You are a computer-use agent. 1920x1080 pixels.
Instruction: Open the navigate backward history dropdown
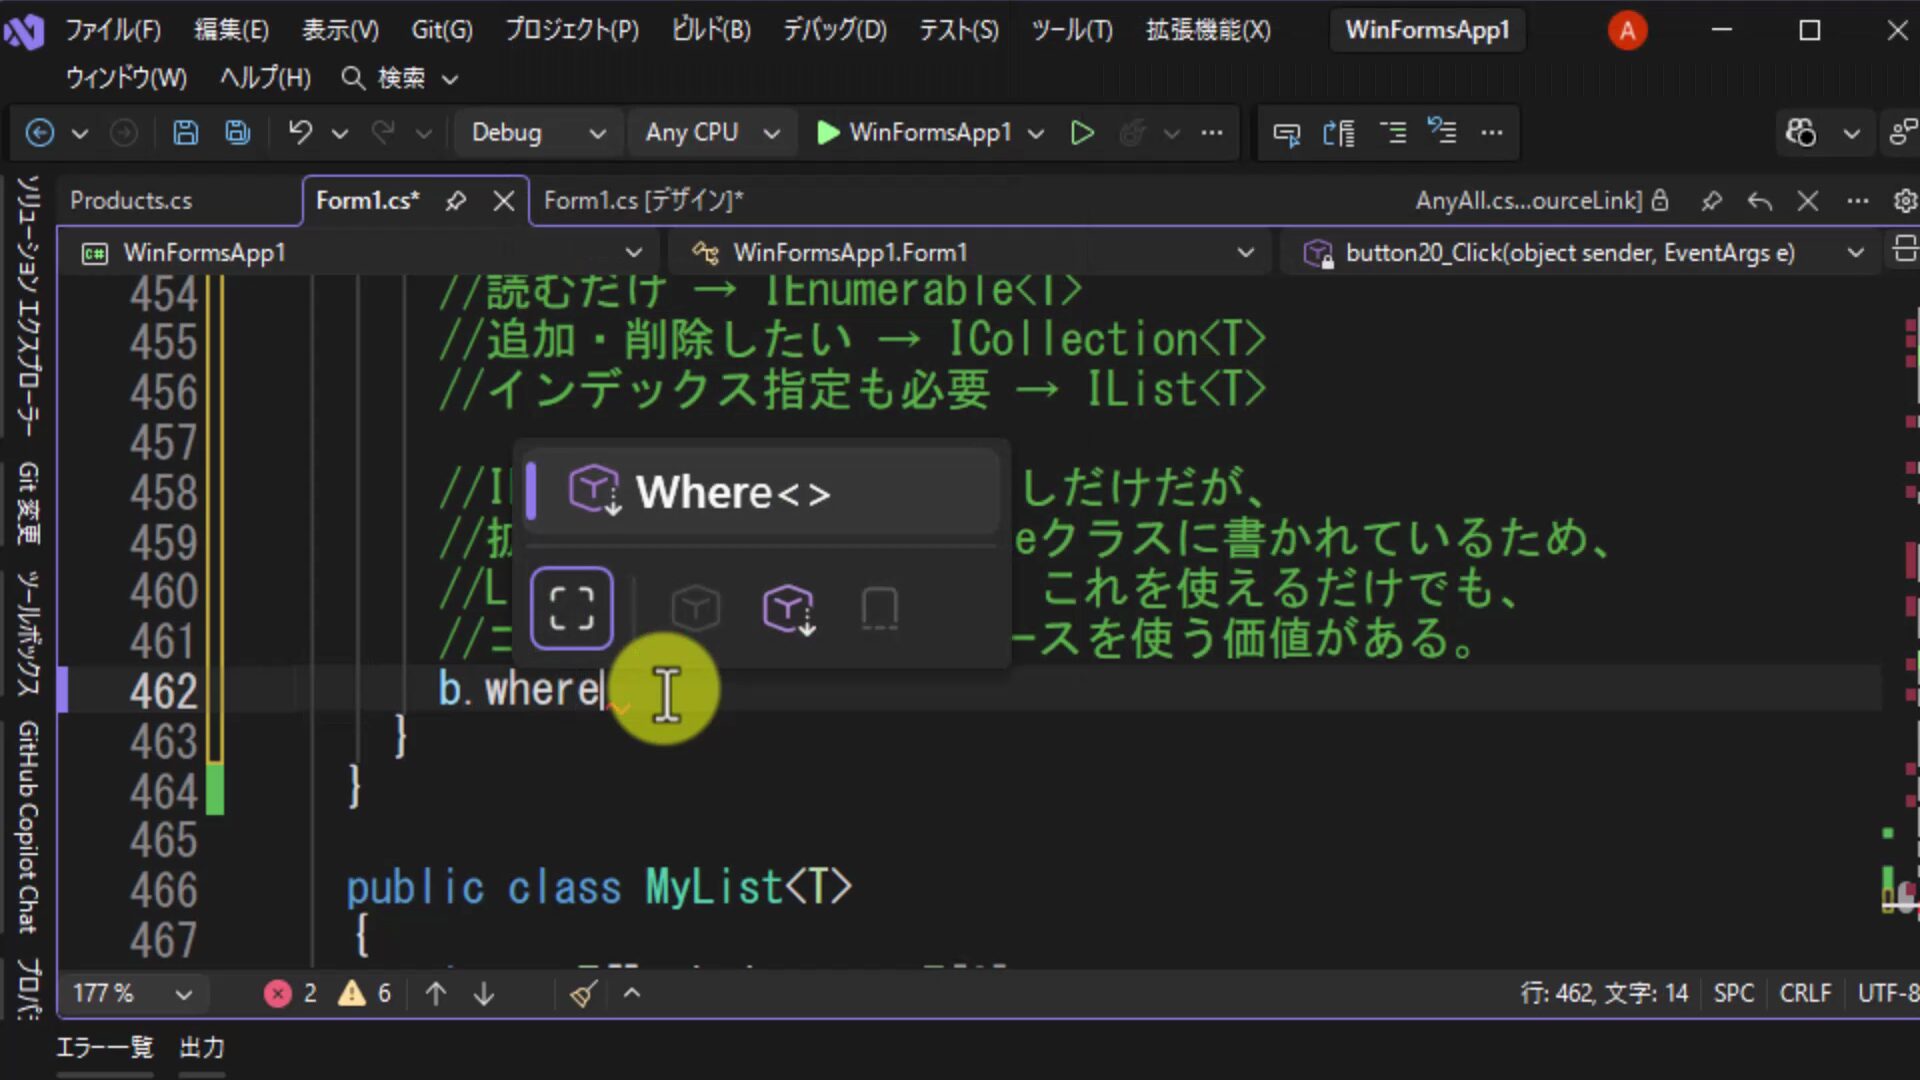80,133
